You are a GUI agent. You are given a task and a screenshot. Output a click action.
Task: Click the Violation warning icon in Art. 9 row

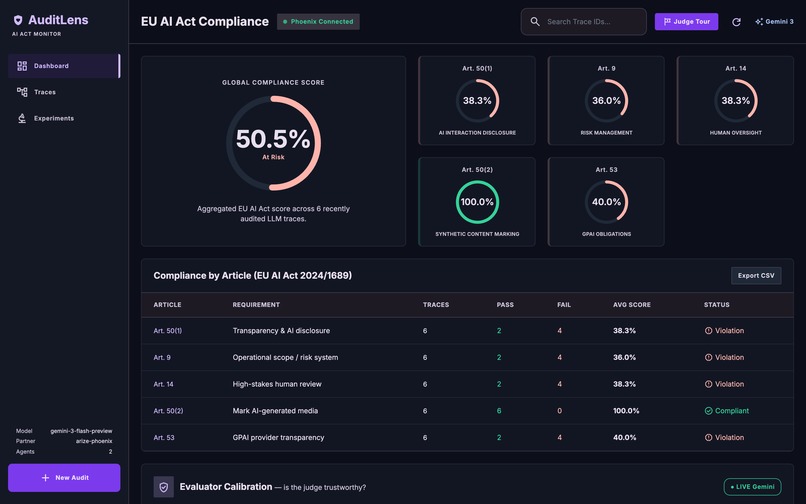point(708,357)
